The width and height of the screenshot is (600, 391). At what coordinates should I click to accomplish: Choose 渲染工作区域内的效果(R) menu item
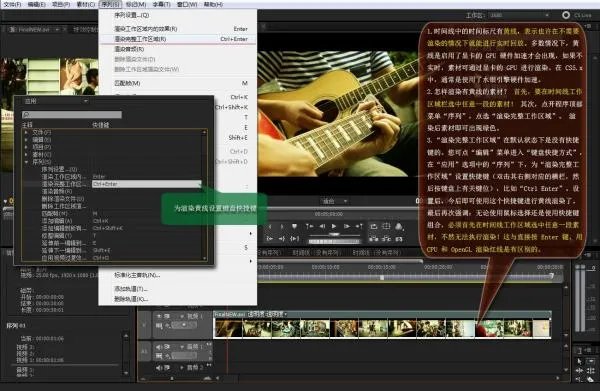pos(178,29)
